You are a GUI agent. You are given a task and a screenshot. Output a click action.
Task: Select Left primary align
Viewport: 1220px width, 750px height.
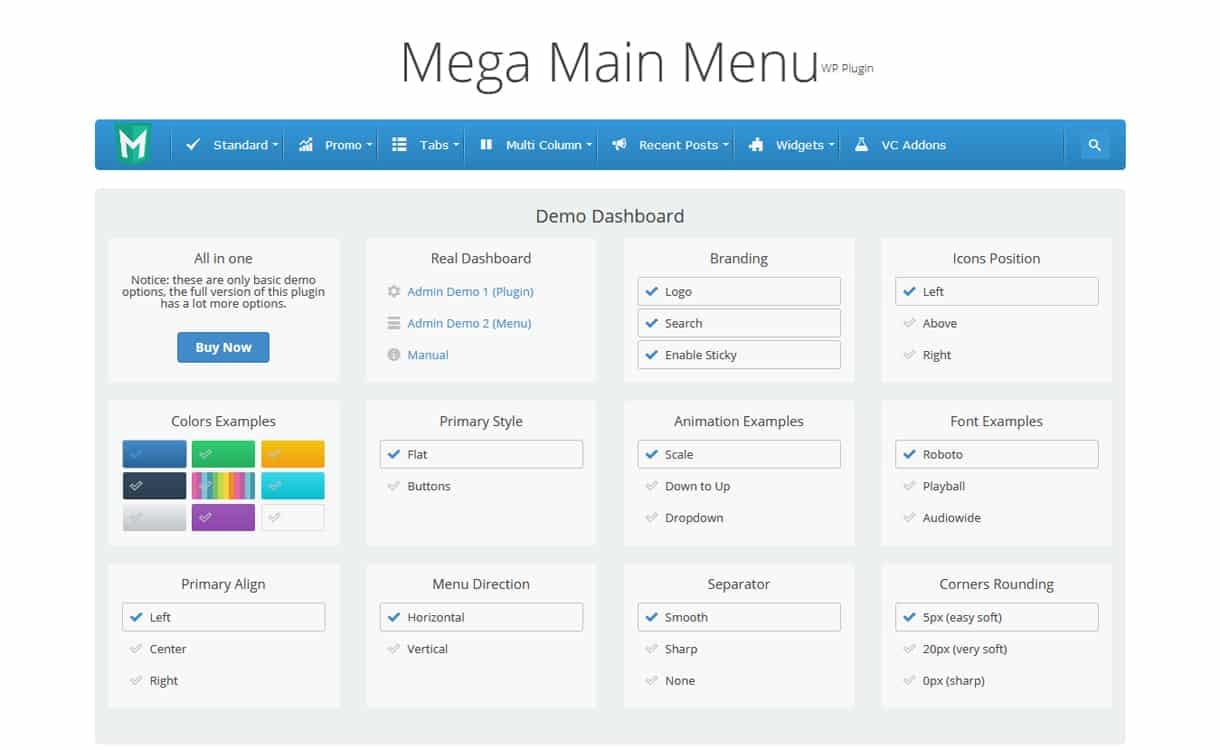point(224,618)
